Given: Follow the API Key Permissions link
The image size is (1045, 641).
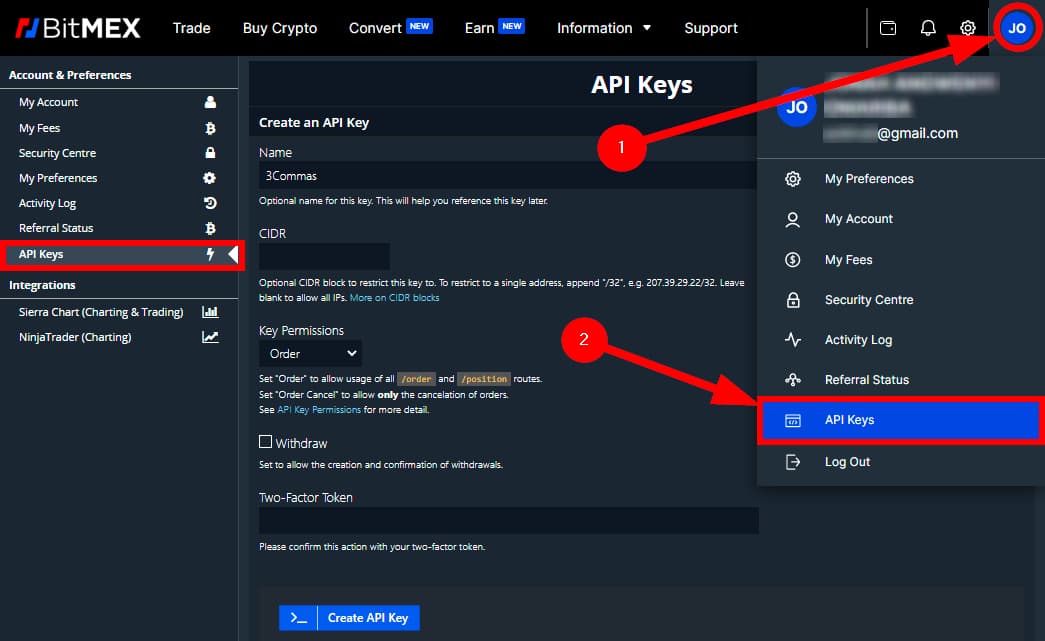Looking at the screenshot, I should (319, 410).
